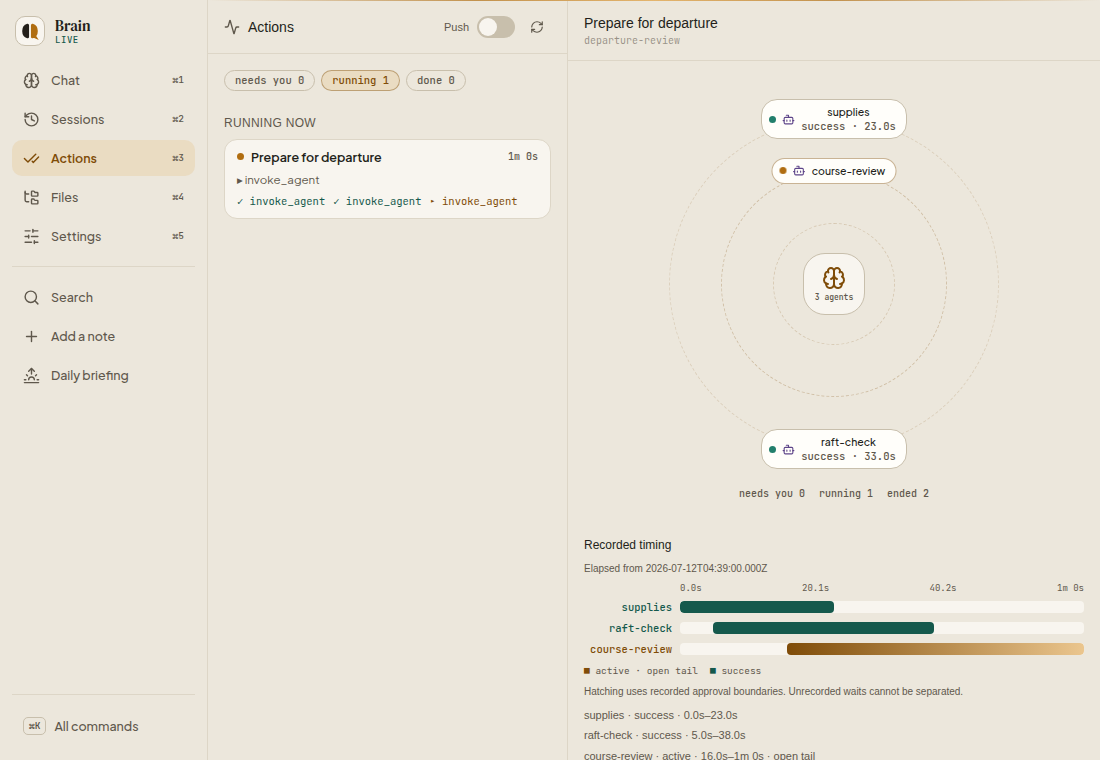Click the activity pulse icon beside Actions title
This screenshot has height=760, width=1100.
(x=232, y=27)
